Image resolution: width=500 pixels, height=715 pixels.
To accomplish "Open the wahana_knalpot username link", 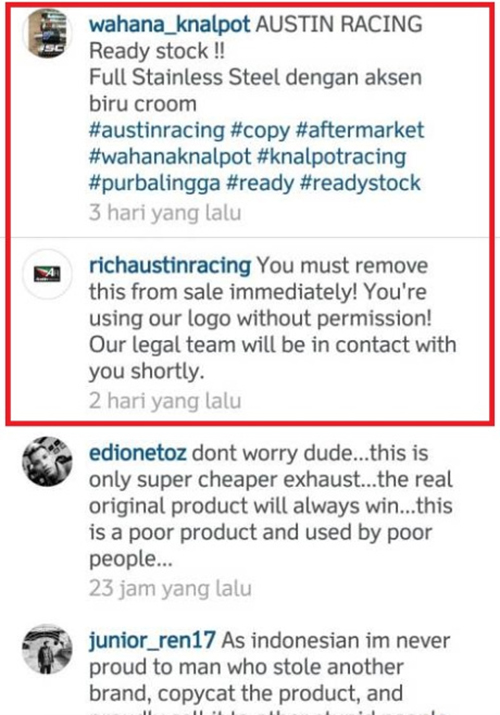I will [170, 24].
